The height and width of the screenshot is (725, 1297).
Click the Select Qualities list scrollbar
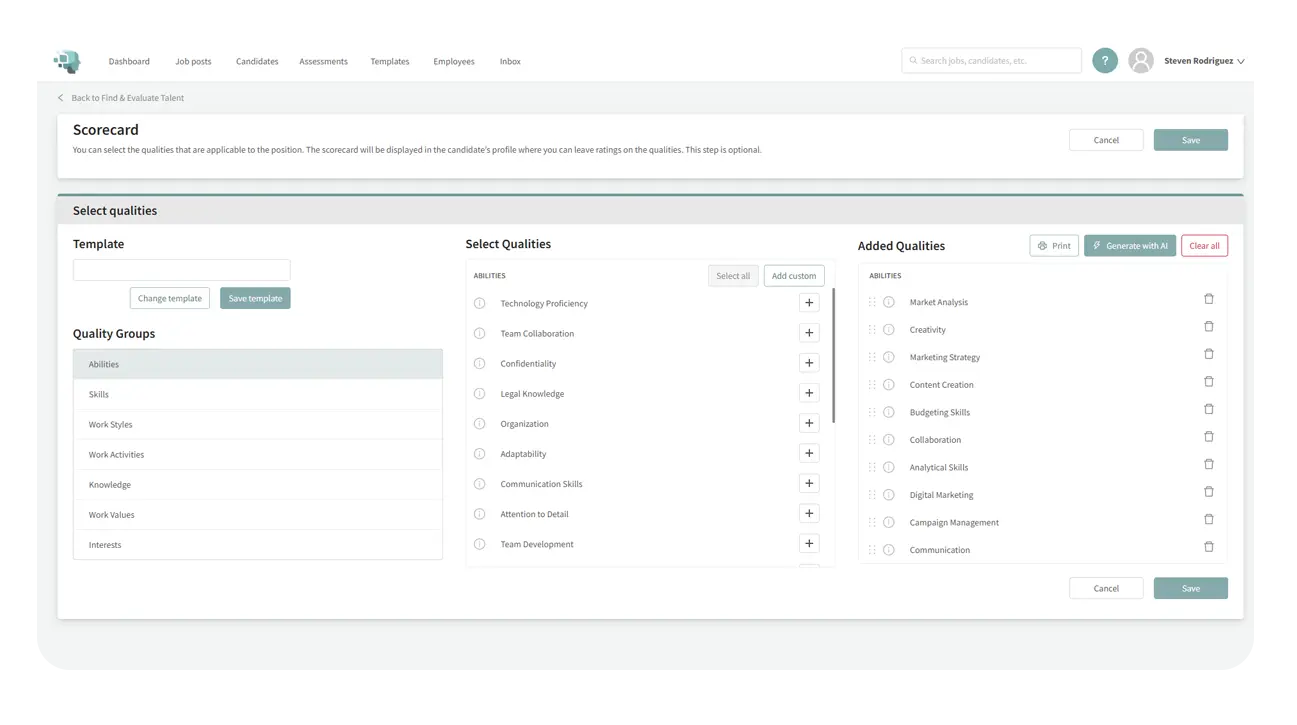pos(833,355)
